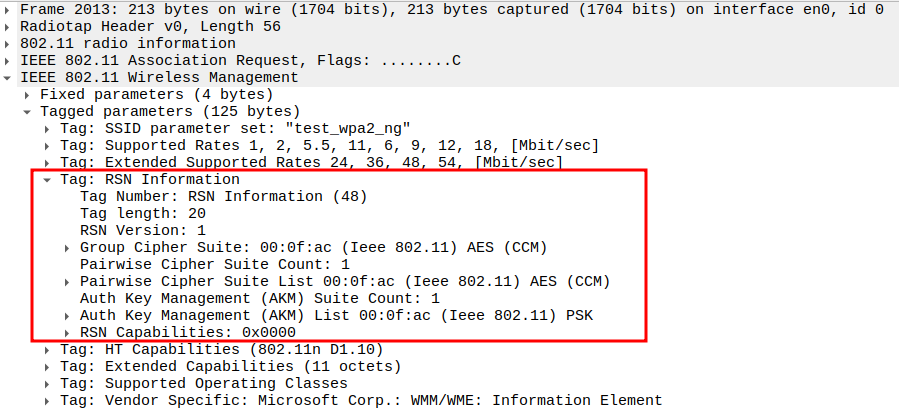Select the RSN Version: 1 field
The image size is (899, 416).
pyautogui.click(x=142, y=230)
